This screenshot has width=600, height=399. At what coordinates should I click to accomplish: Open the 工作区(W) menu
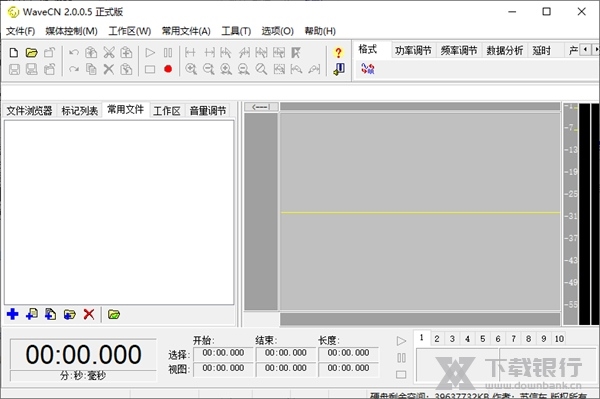130,31
